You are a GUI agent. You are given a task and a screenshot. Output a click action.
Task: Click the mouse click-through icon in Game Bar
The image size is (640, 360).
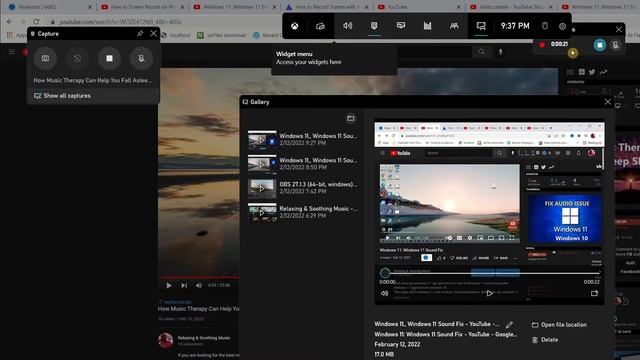pyautogui.click(x=544, y=26)
